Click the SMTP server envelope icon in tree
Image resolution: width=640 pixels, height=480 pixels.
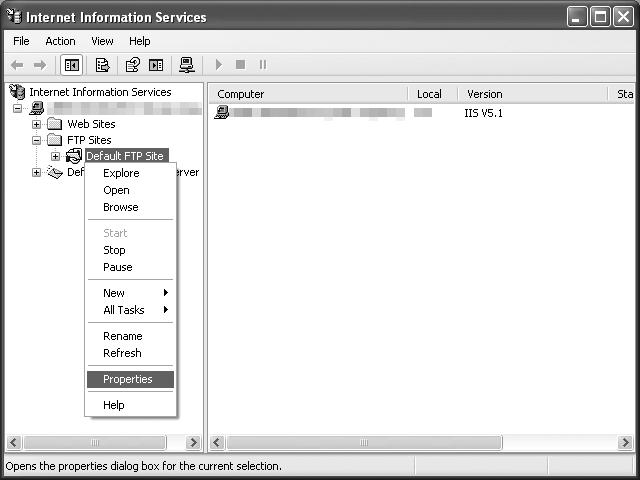click(54, 172)
